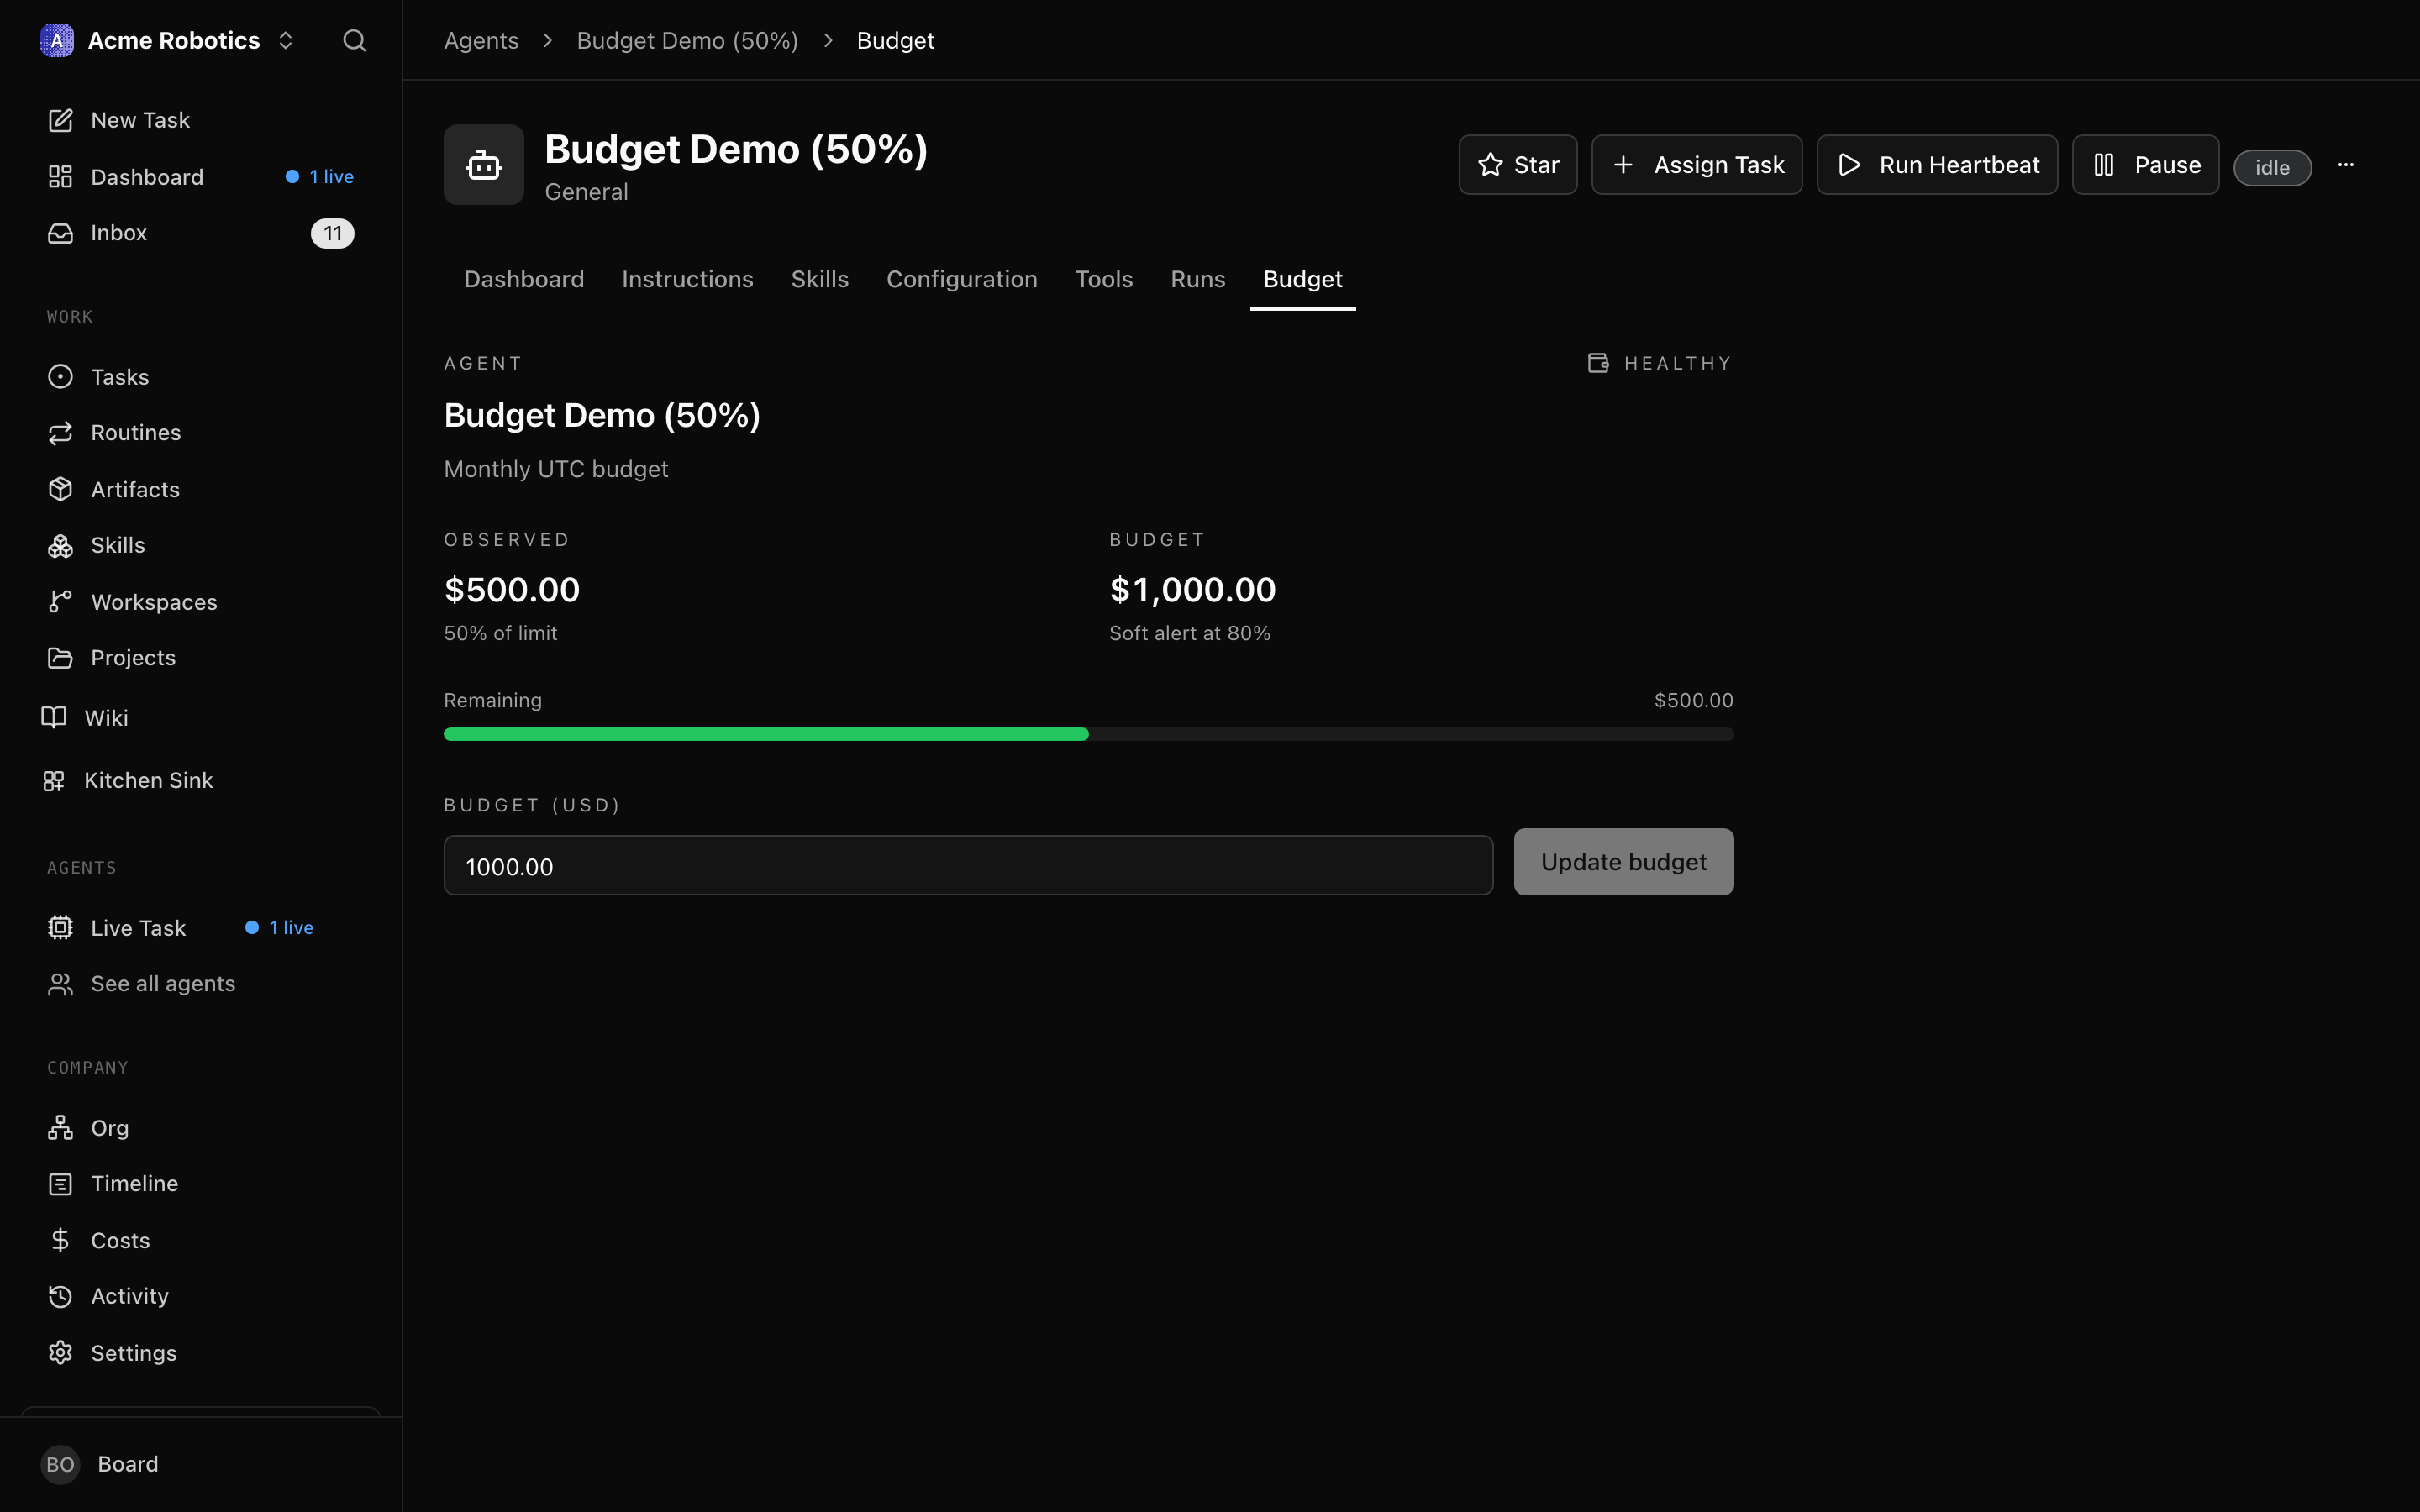The image size is (2420, 1512).
Task: Click the Acme Robotics workspace avatar
Action: 57,40
